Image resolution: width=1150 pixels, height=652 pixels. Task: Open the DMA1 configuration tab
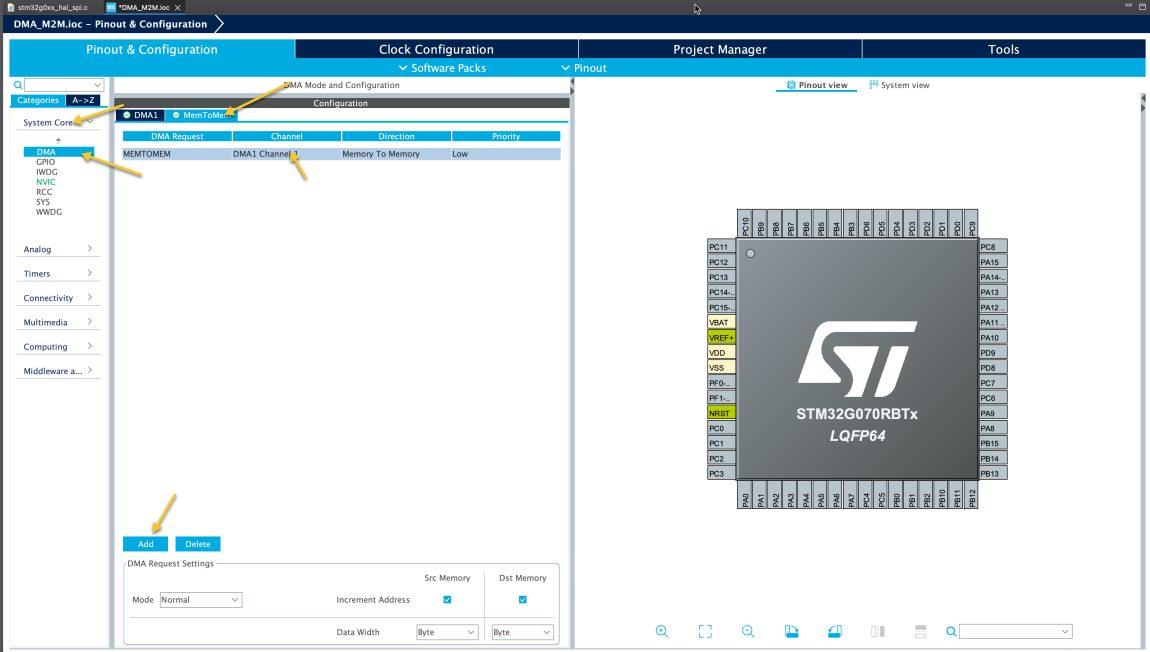[x=140, y=115]
